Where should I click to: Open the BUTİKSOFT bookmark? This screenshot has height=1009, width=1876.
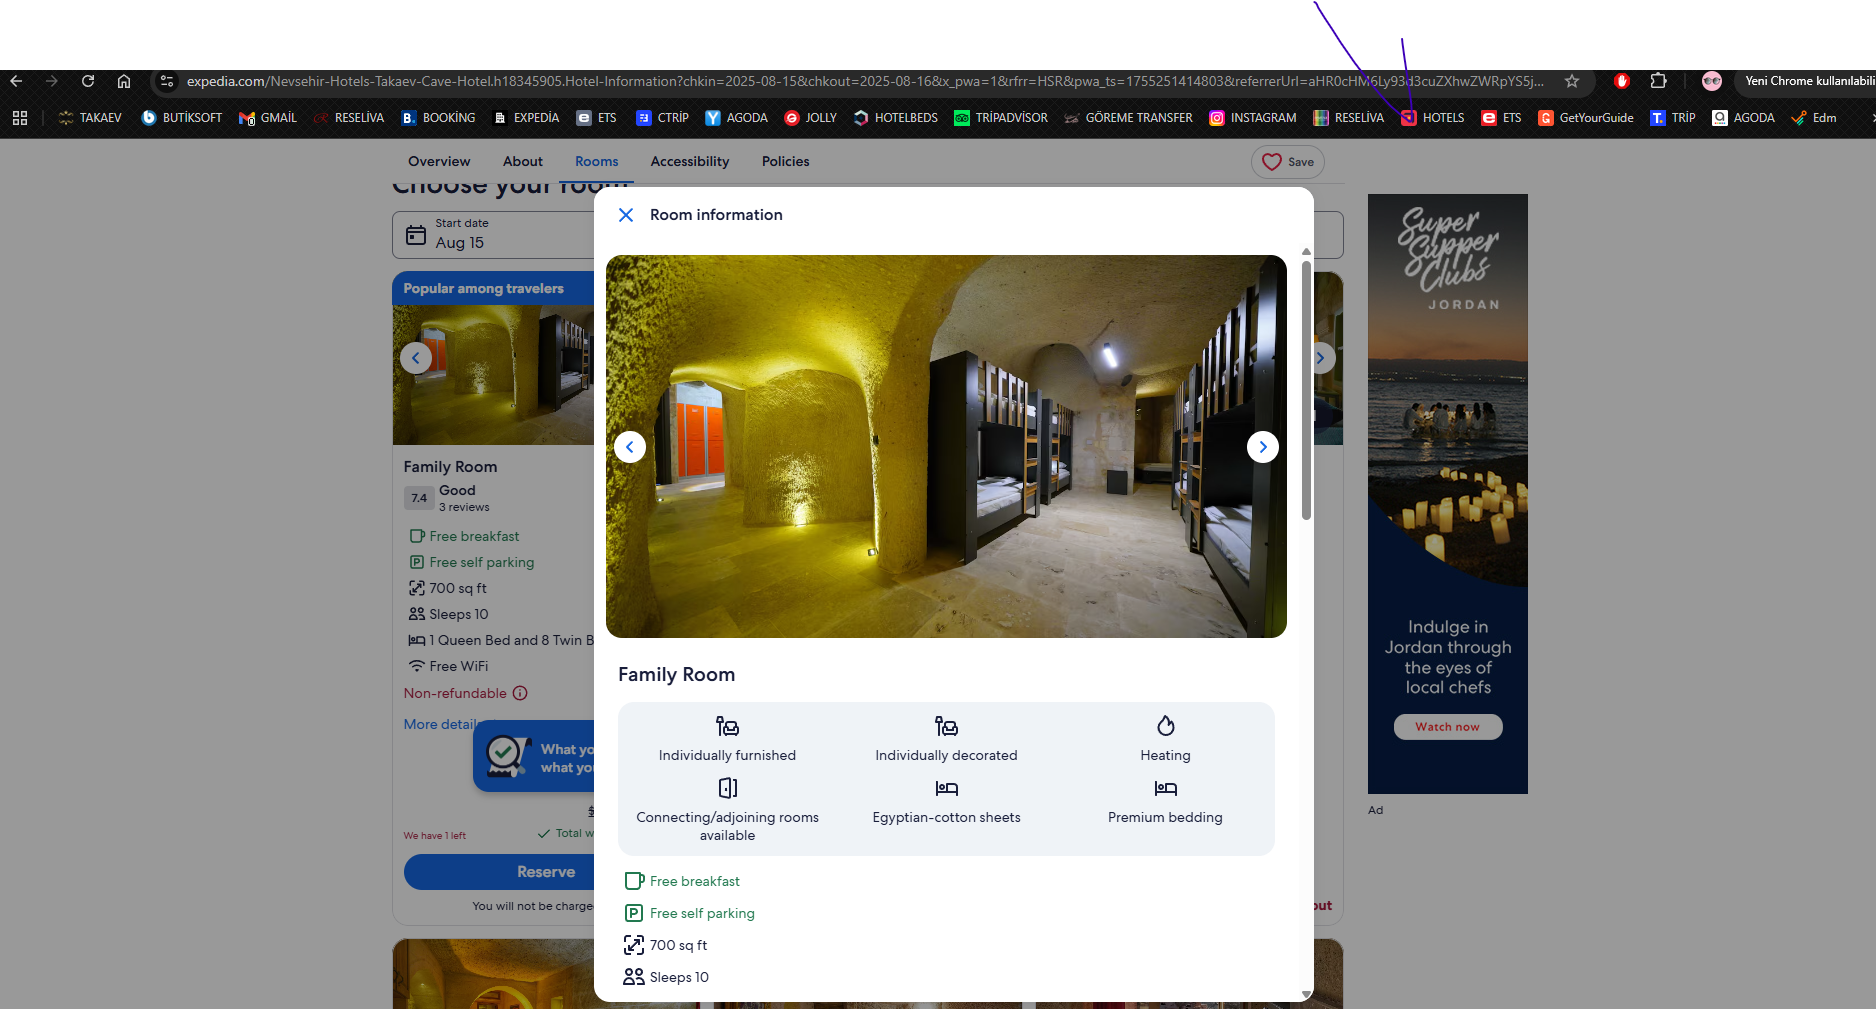[182, 118]
